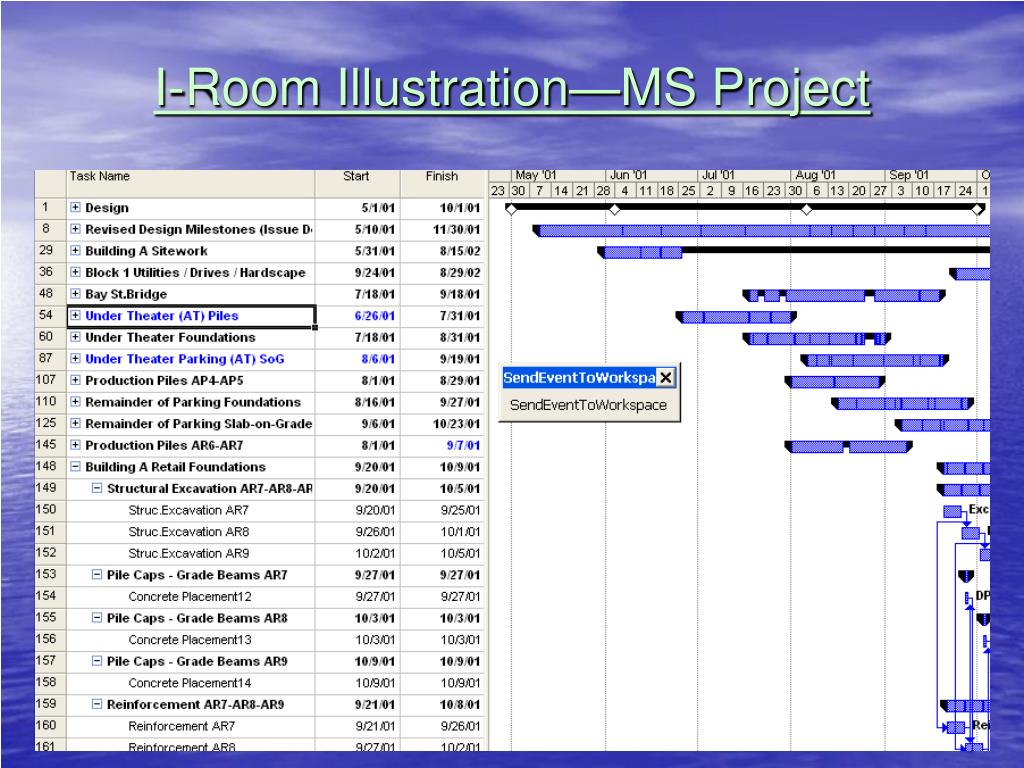
Task: Collapse Pile Caps - Grade Beams AR7
Action: click(97, 574)
